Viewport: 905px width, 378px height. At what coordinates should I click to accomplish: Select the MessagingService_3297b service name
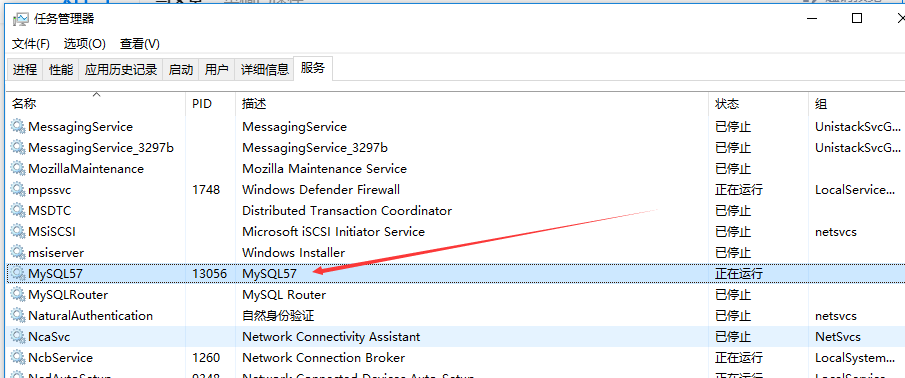[101, 148]
